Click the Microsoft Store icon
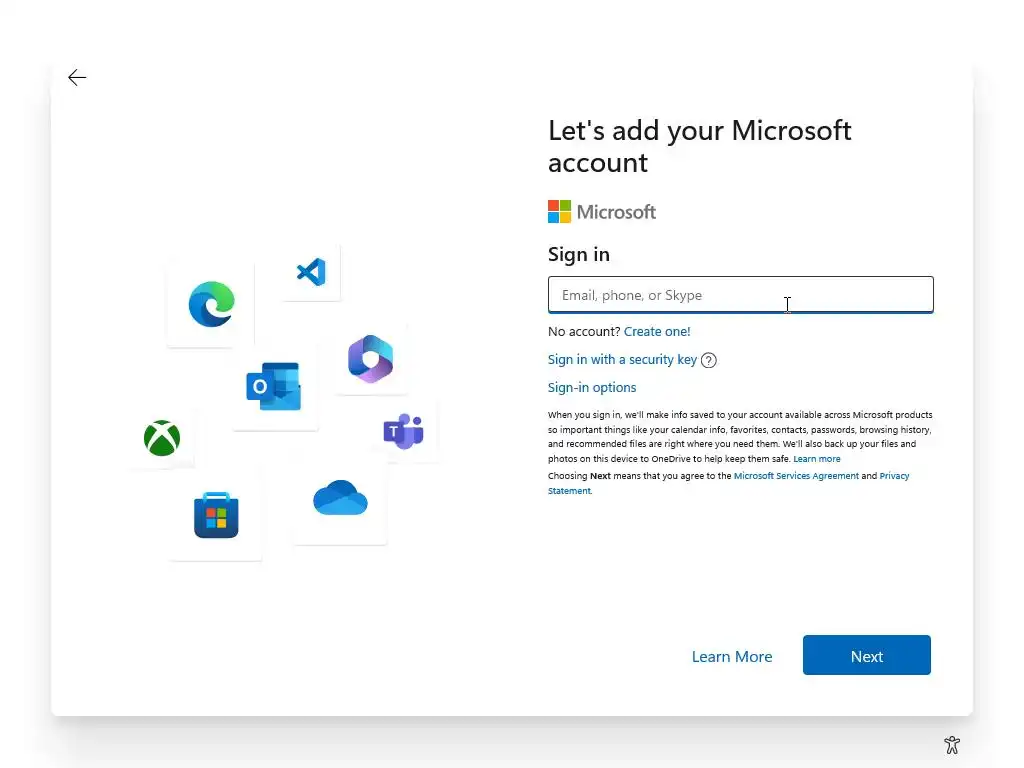Image resolution: width=1024 pixels, height=768 pixels. coord(216,515)
